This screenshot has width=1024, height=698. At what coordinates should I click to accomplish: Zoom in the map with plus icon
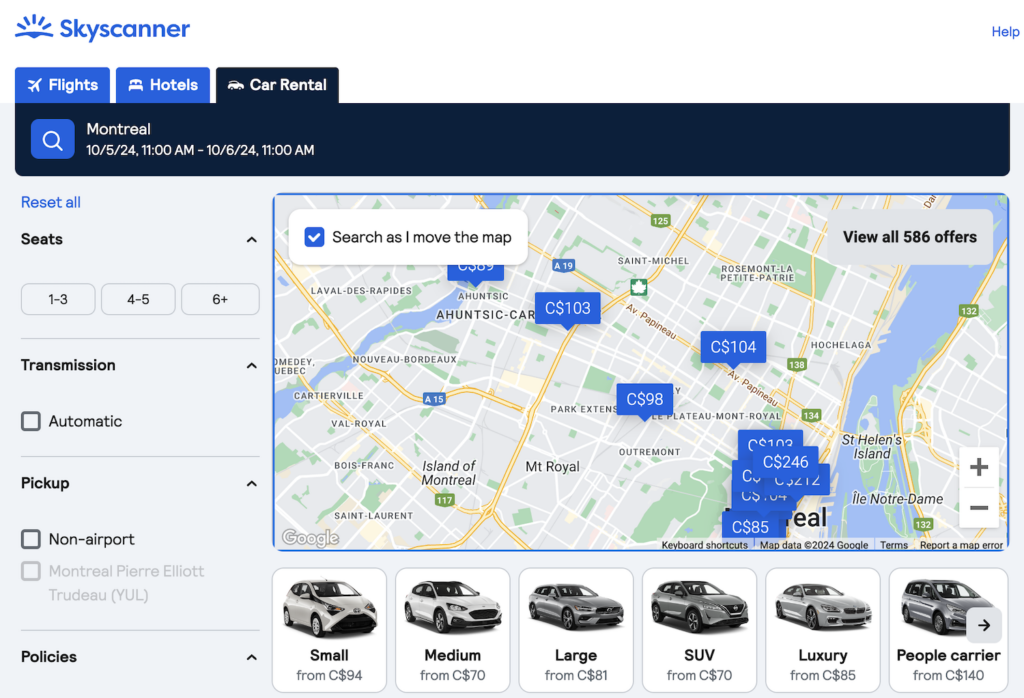(978, 467)
